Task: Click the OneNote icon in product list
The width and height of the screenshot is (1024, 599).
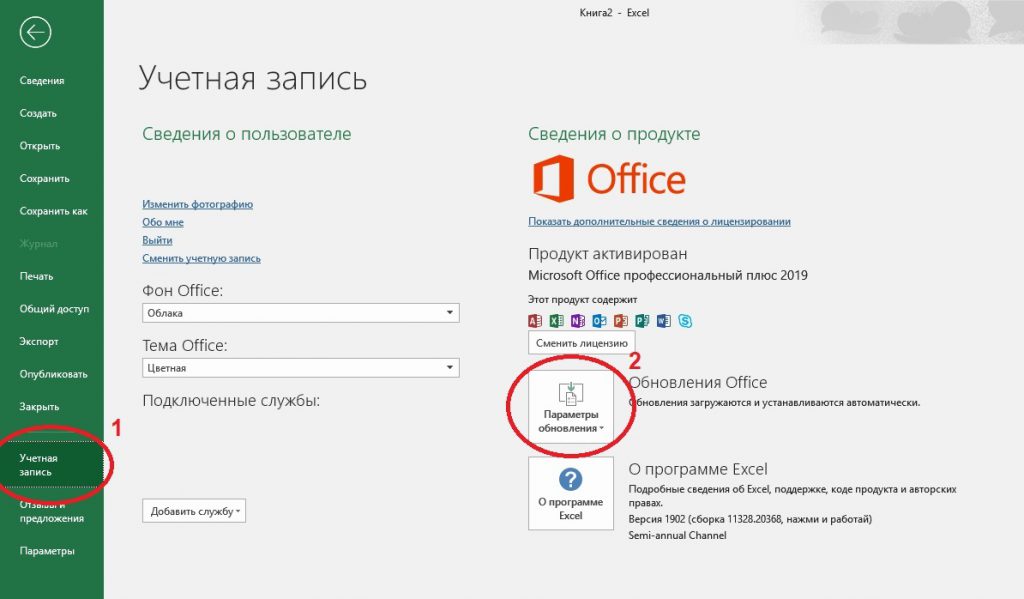Action: pos(578,321)
